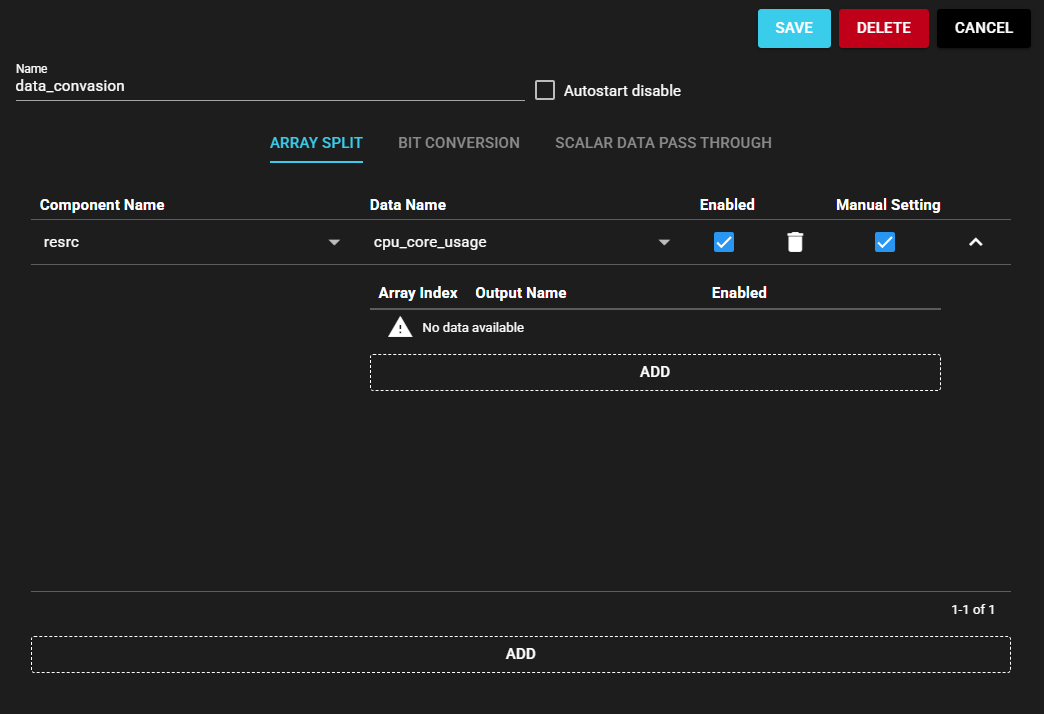This screenshot has width=1044, height=714.
Task: Cancel editing with the Cancel button
Action: pyautogui.click(x=983, y=28)
